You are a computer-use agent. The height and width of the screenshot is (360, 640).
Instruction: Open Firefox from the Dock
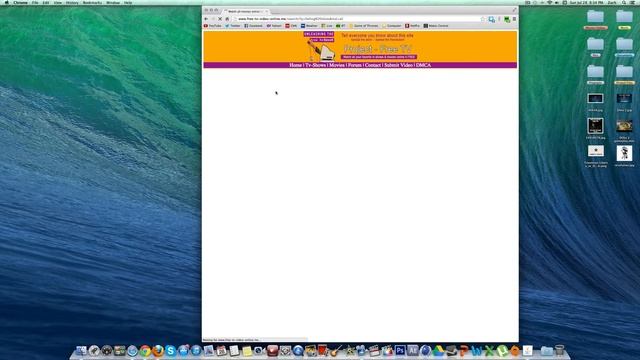click(x=158, y=351)
